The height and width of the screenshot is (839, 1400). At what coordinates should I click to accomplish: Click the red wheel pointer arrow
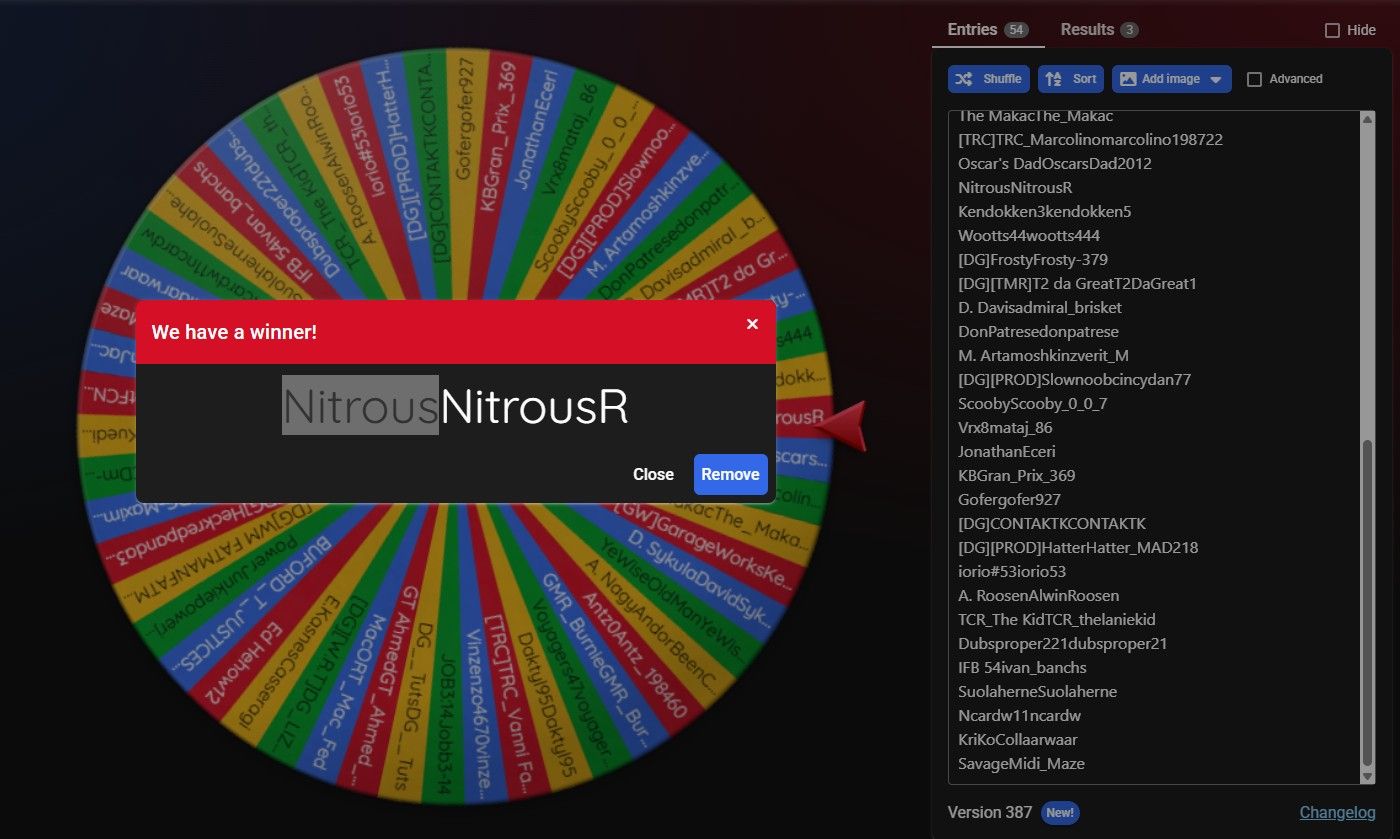pos(840,425)
